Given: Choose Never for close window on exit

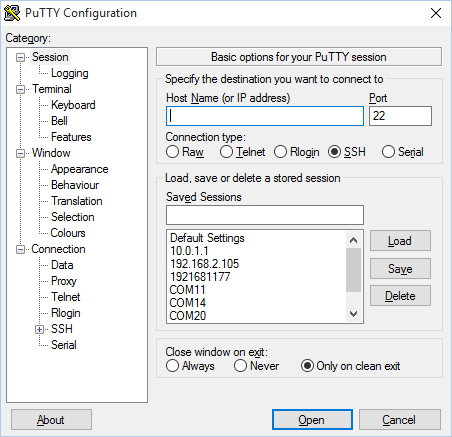Looking at the screenshot, I should click(240, 366).
